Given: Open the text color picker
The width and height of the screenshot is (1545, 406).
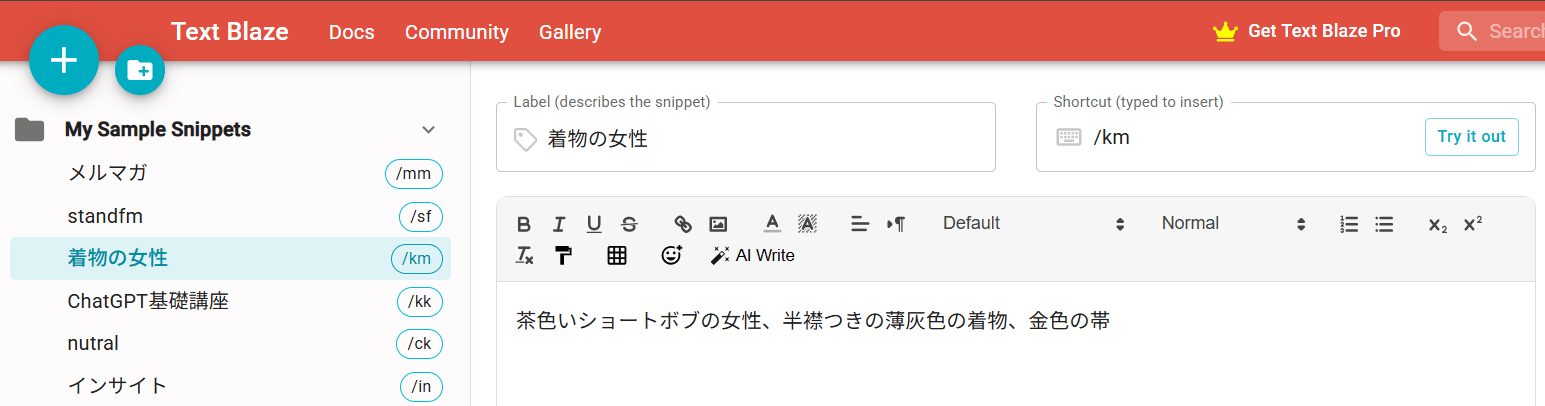Looking at the screenshot, I should click(x=772, y=224).
